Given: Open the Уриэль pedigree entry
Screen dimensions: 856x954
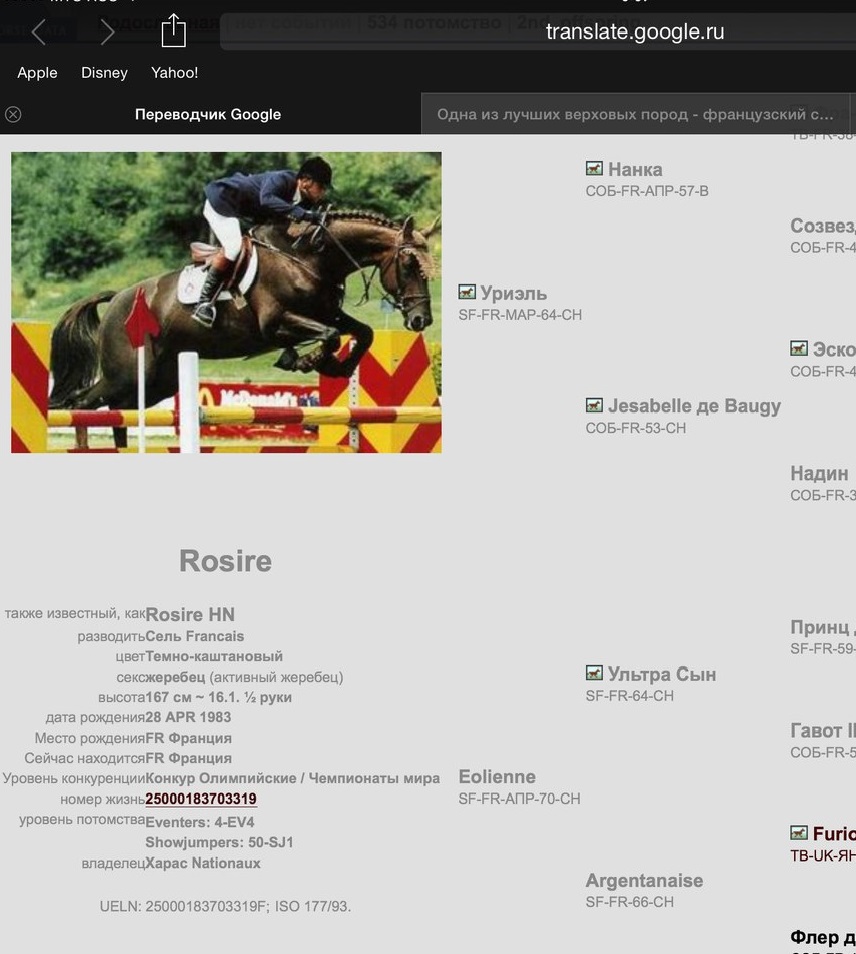Looking at the screenshot, I should coord(513,293).
